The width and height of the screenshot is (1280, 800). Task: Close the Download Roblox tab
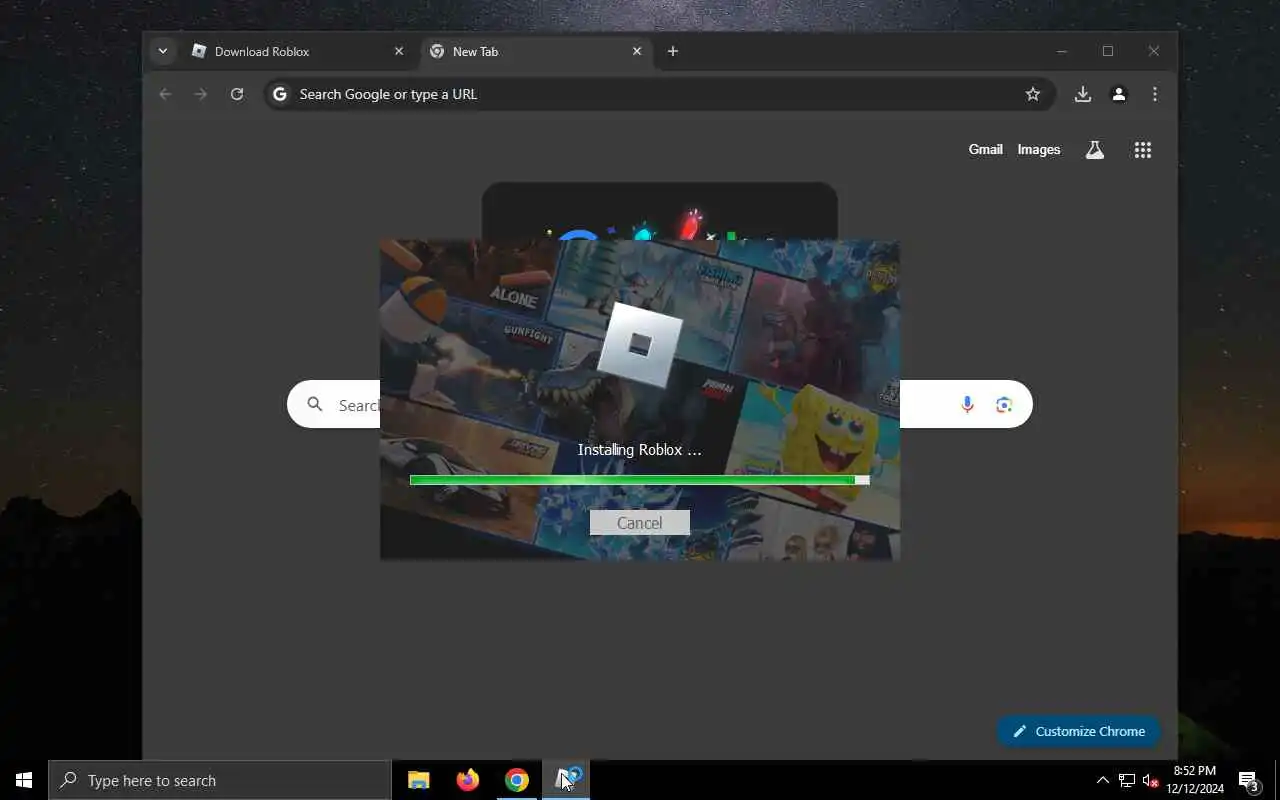(x=399, y=51)
